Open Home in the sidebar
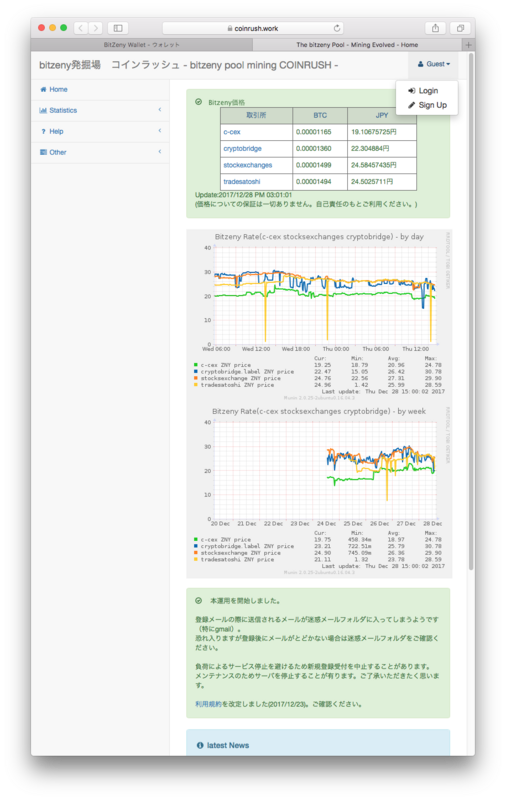506x800 pixels. pos(100,89)
